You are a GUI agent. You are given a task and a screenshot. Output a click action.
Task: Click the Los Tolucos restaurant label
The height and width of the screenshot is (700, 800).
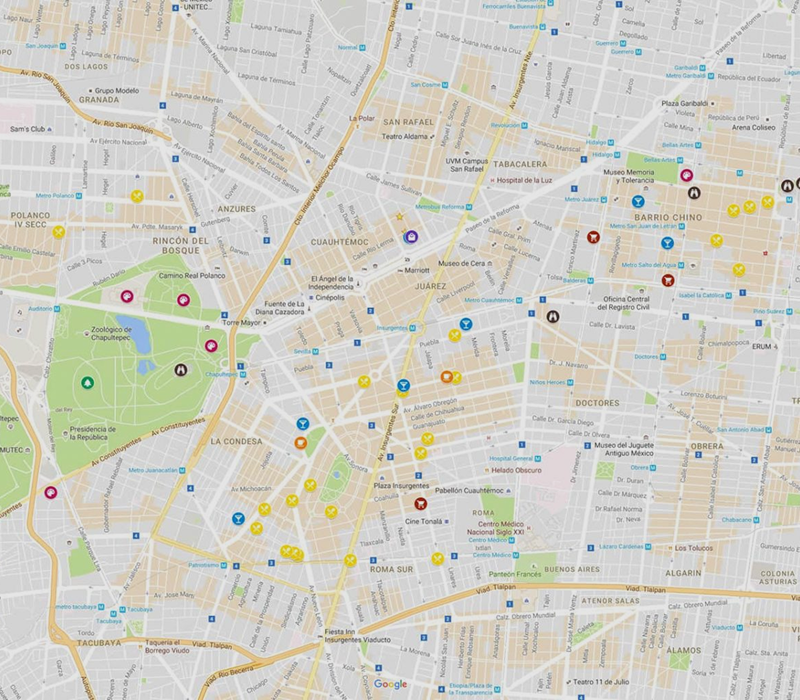pos(693,548)
